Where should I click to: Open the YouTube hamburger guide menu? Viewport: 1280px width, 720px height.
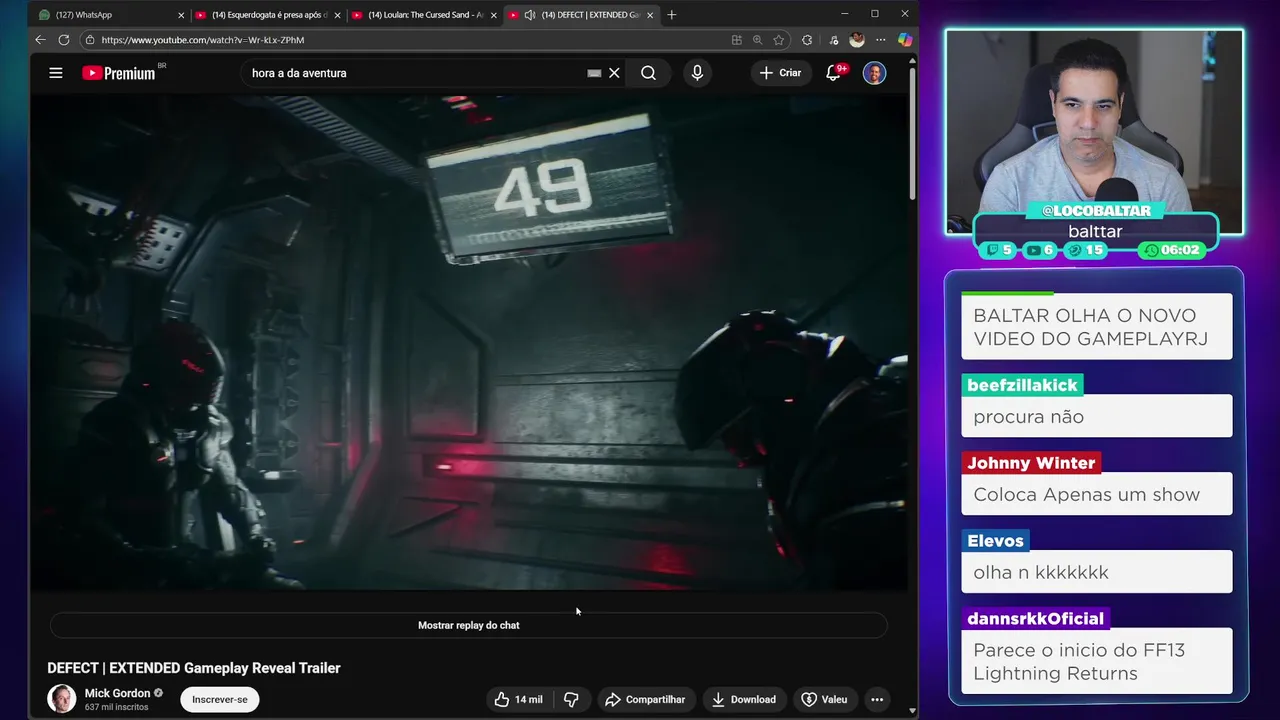[x=56, y=73]
